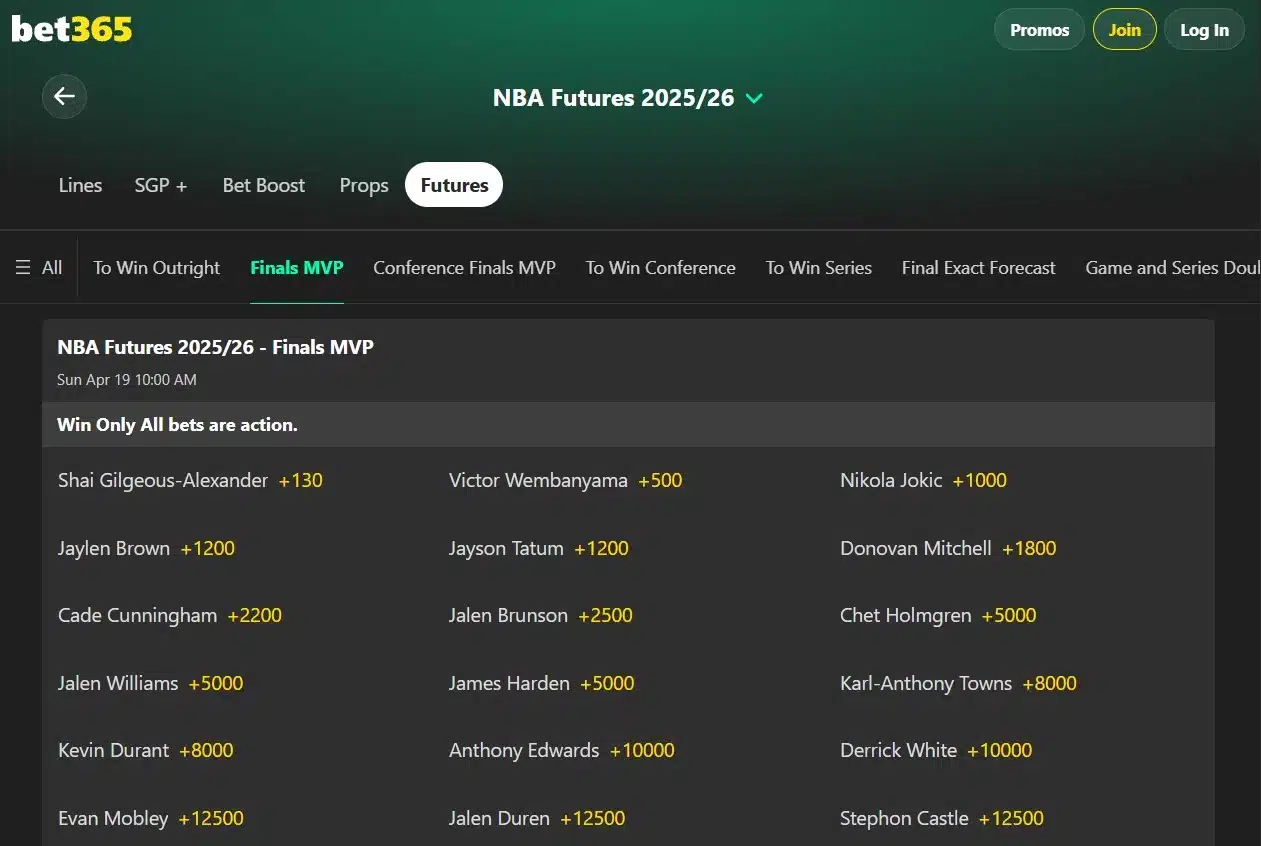This screenshot has height=846, width=1261.
Task: Select the Conference Finals MVP market
Action: (464, 267)
